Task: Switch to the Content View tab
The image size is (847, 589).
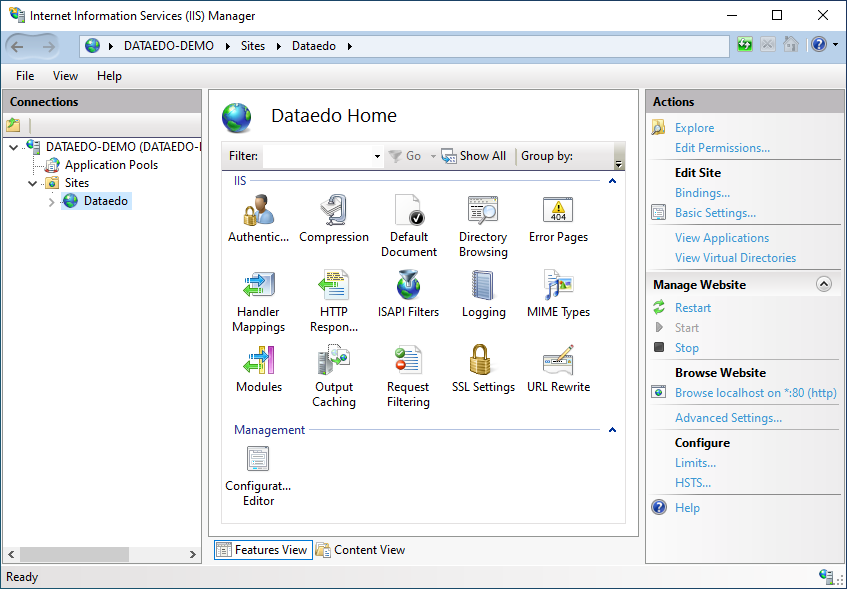Action: pos(360,550)
